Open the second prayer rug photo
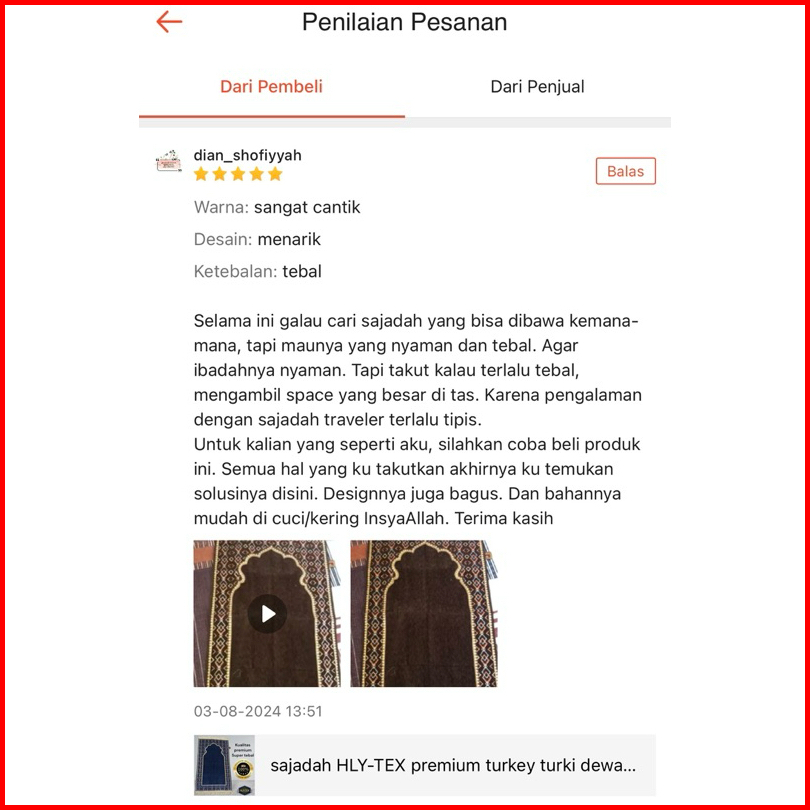 click(424, 614)
